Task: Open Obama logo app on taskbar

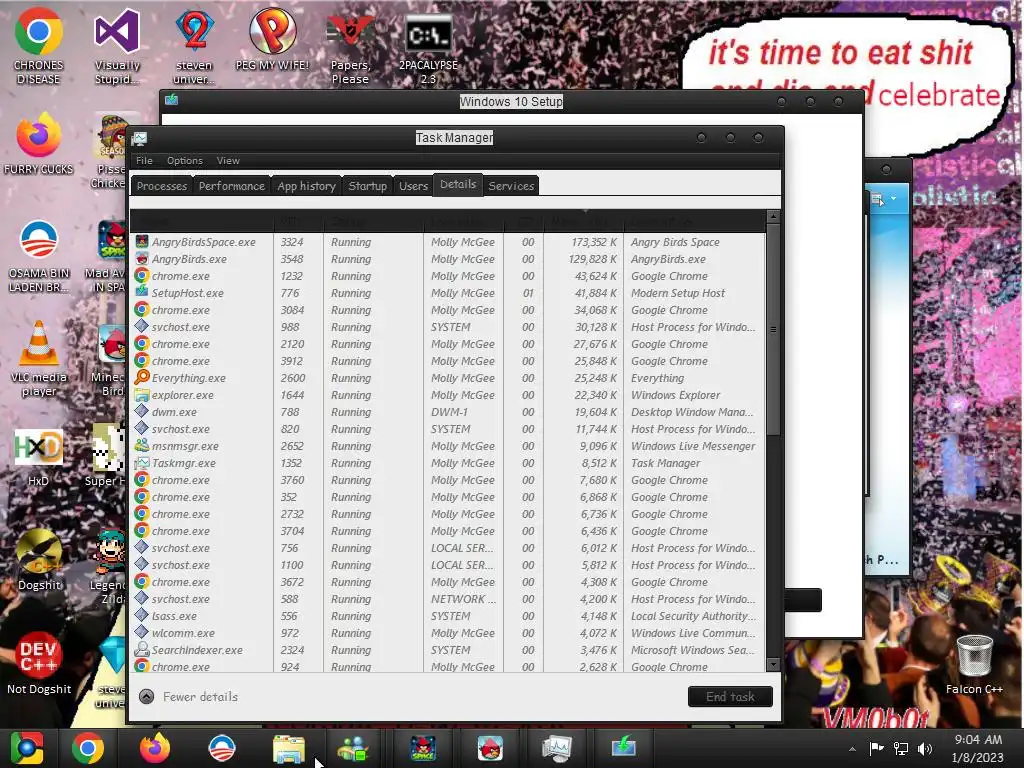Action: pyautogui.click(x=221, y=748)
